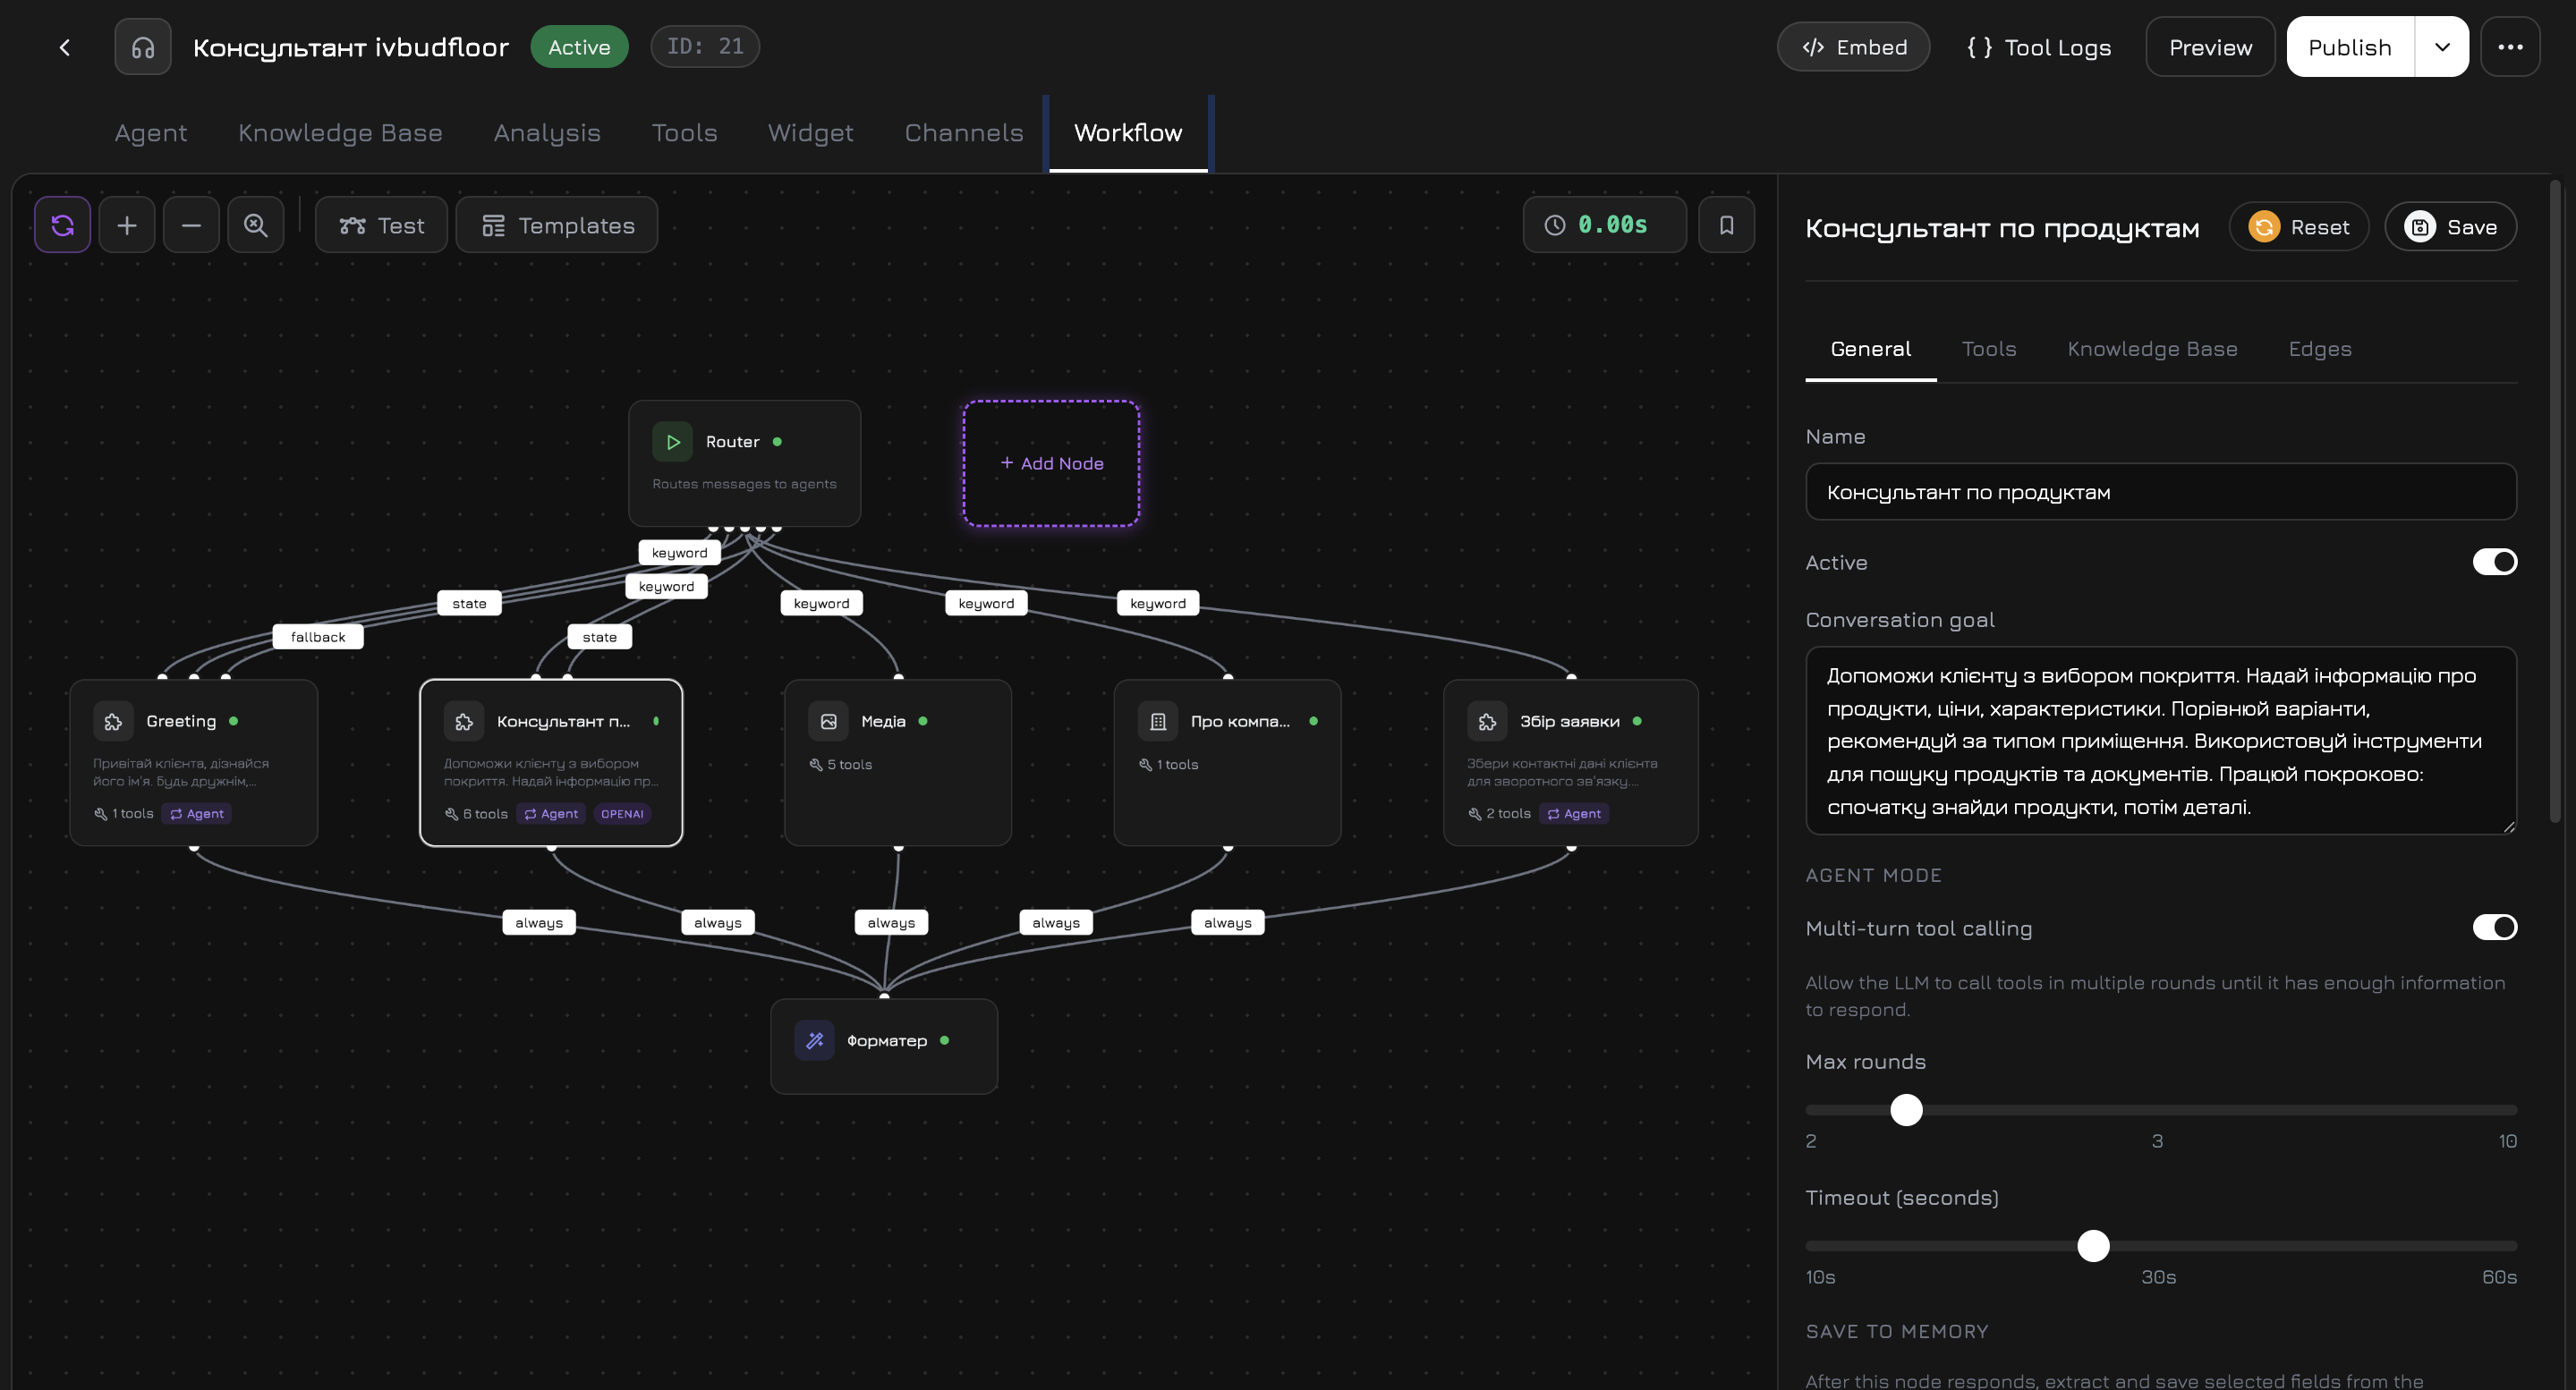Click the Preview button

click(x=2210, y=46)
